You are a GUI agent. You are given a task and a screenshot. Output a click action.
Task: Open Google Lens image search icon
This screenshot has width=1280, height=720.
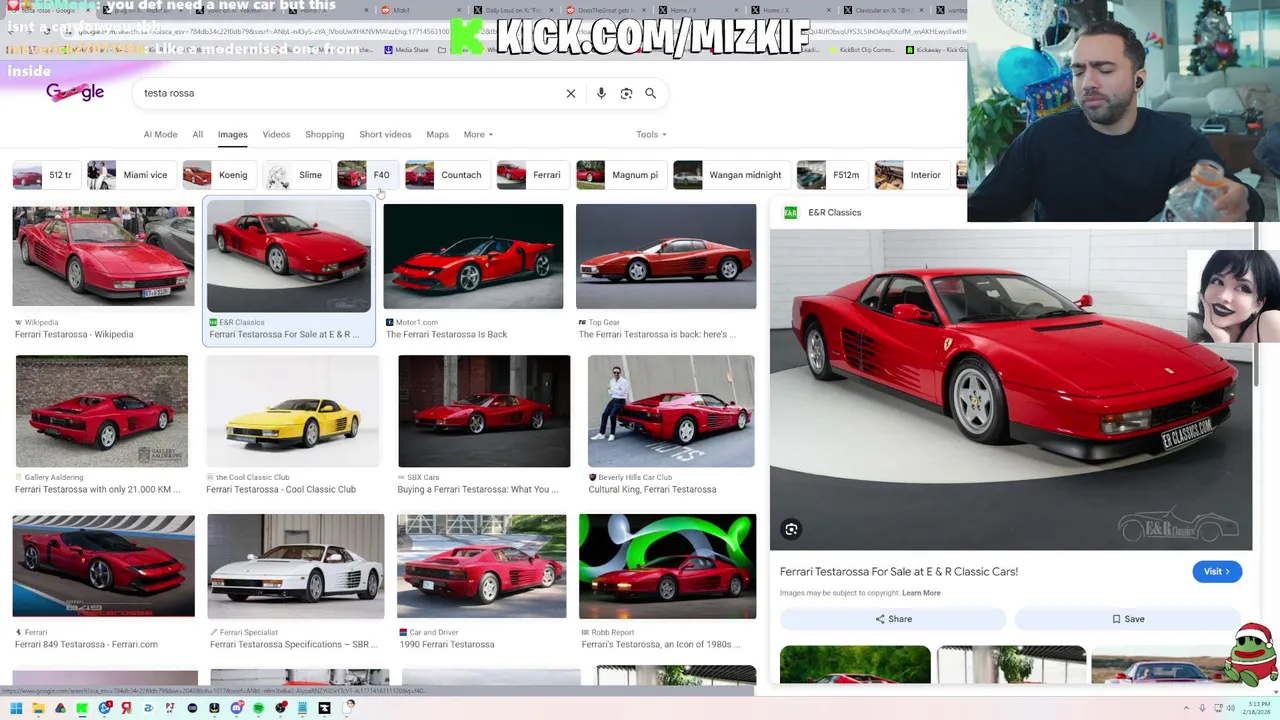pyautogui.click(x=626, y=93)
